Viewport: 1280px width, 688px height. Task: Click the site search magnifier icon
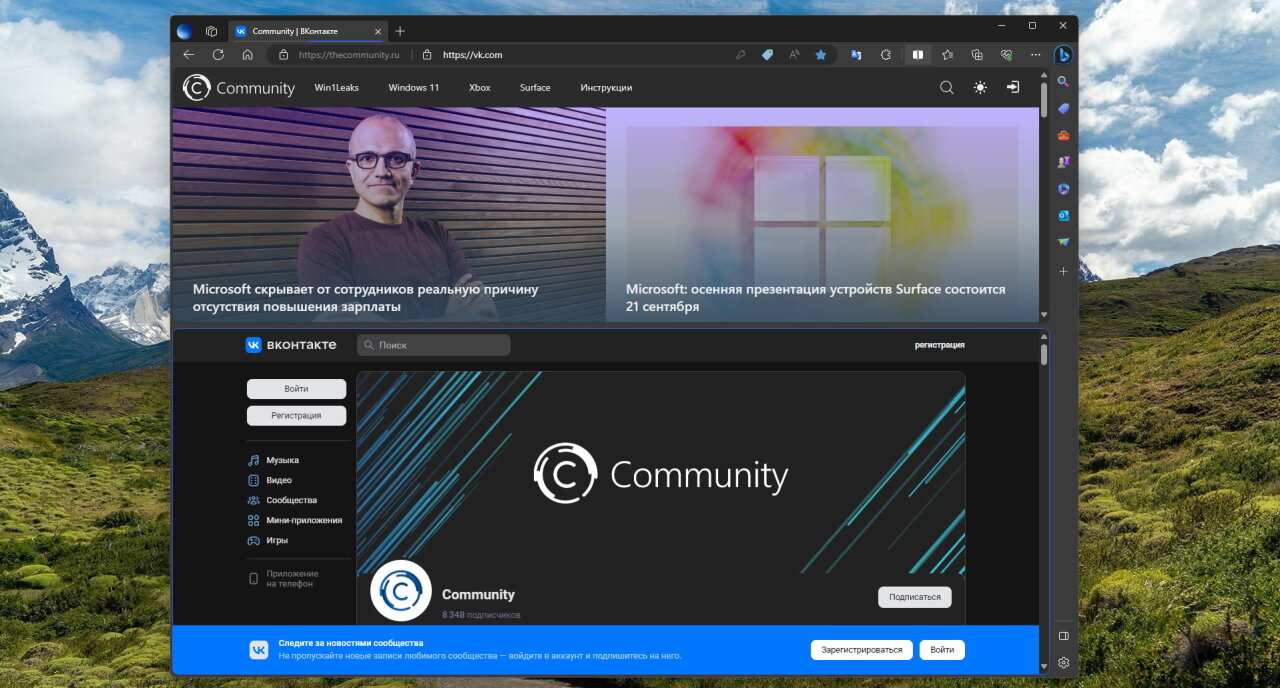click(x=947, y=88)
